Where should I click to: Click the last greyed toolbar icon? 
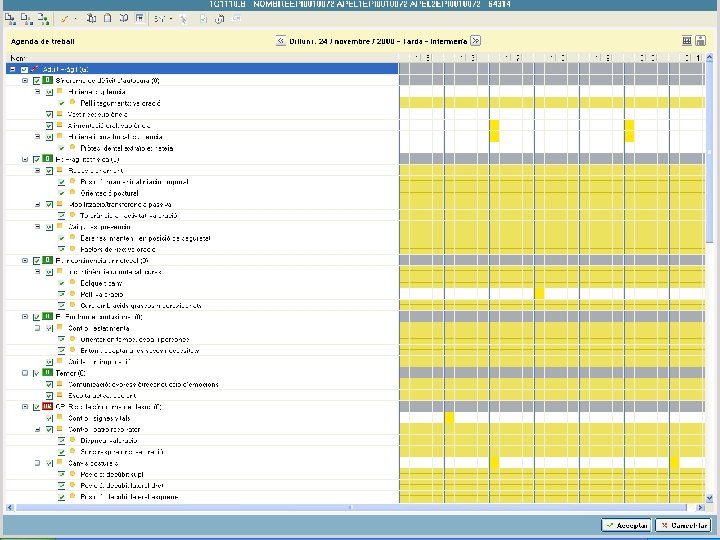(x=236, y=19)
